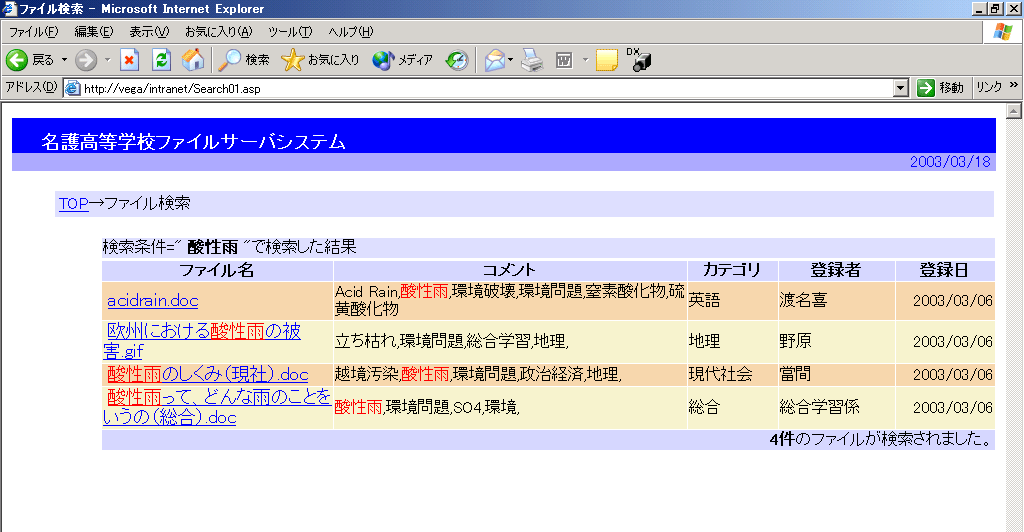The height and width of the screenshot is (532, 1024).
Task: Open the History clock icon
Action: tap(457, 60)
